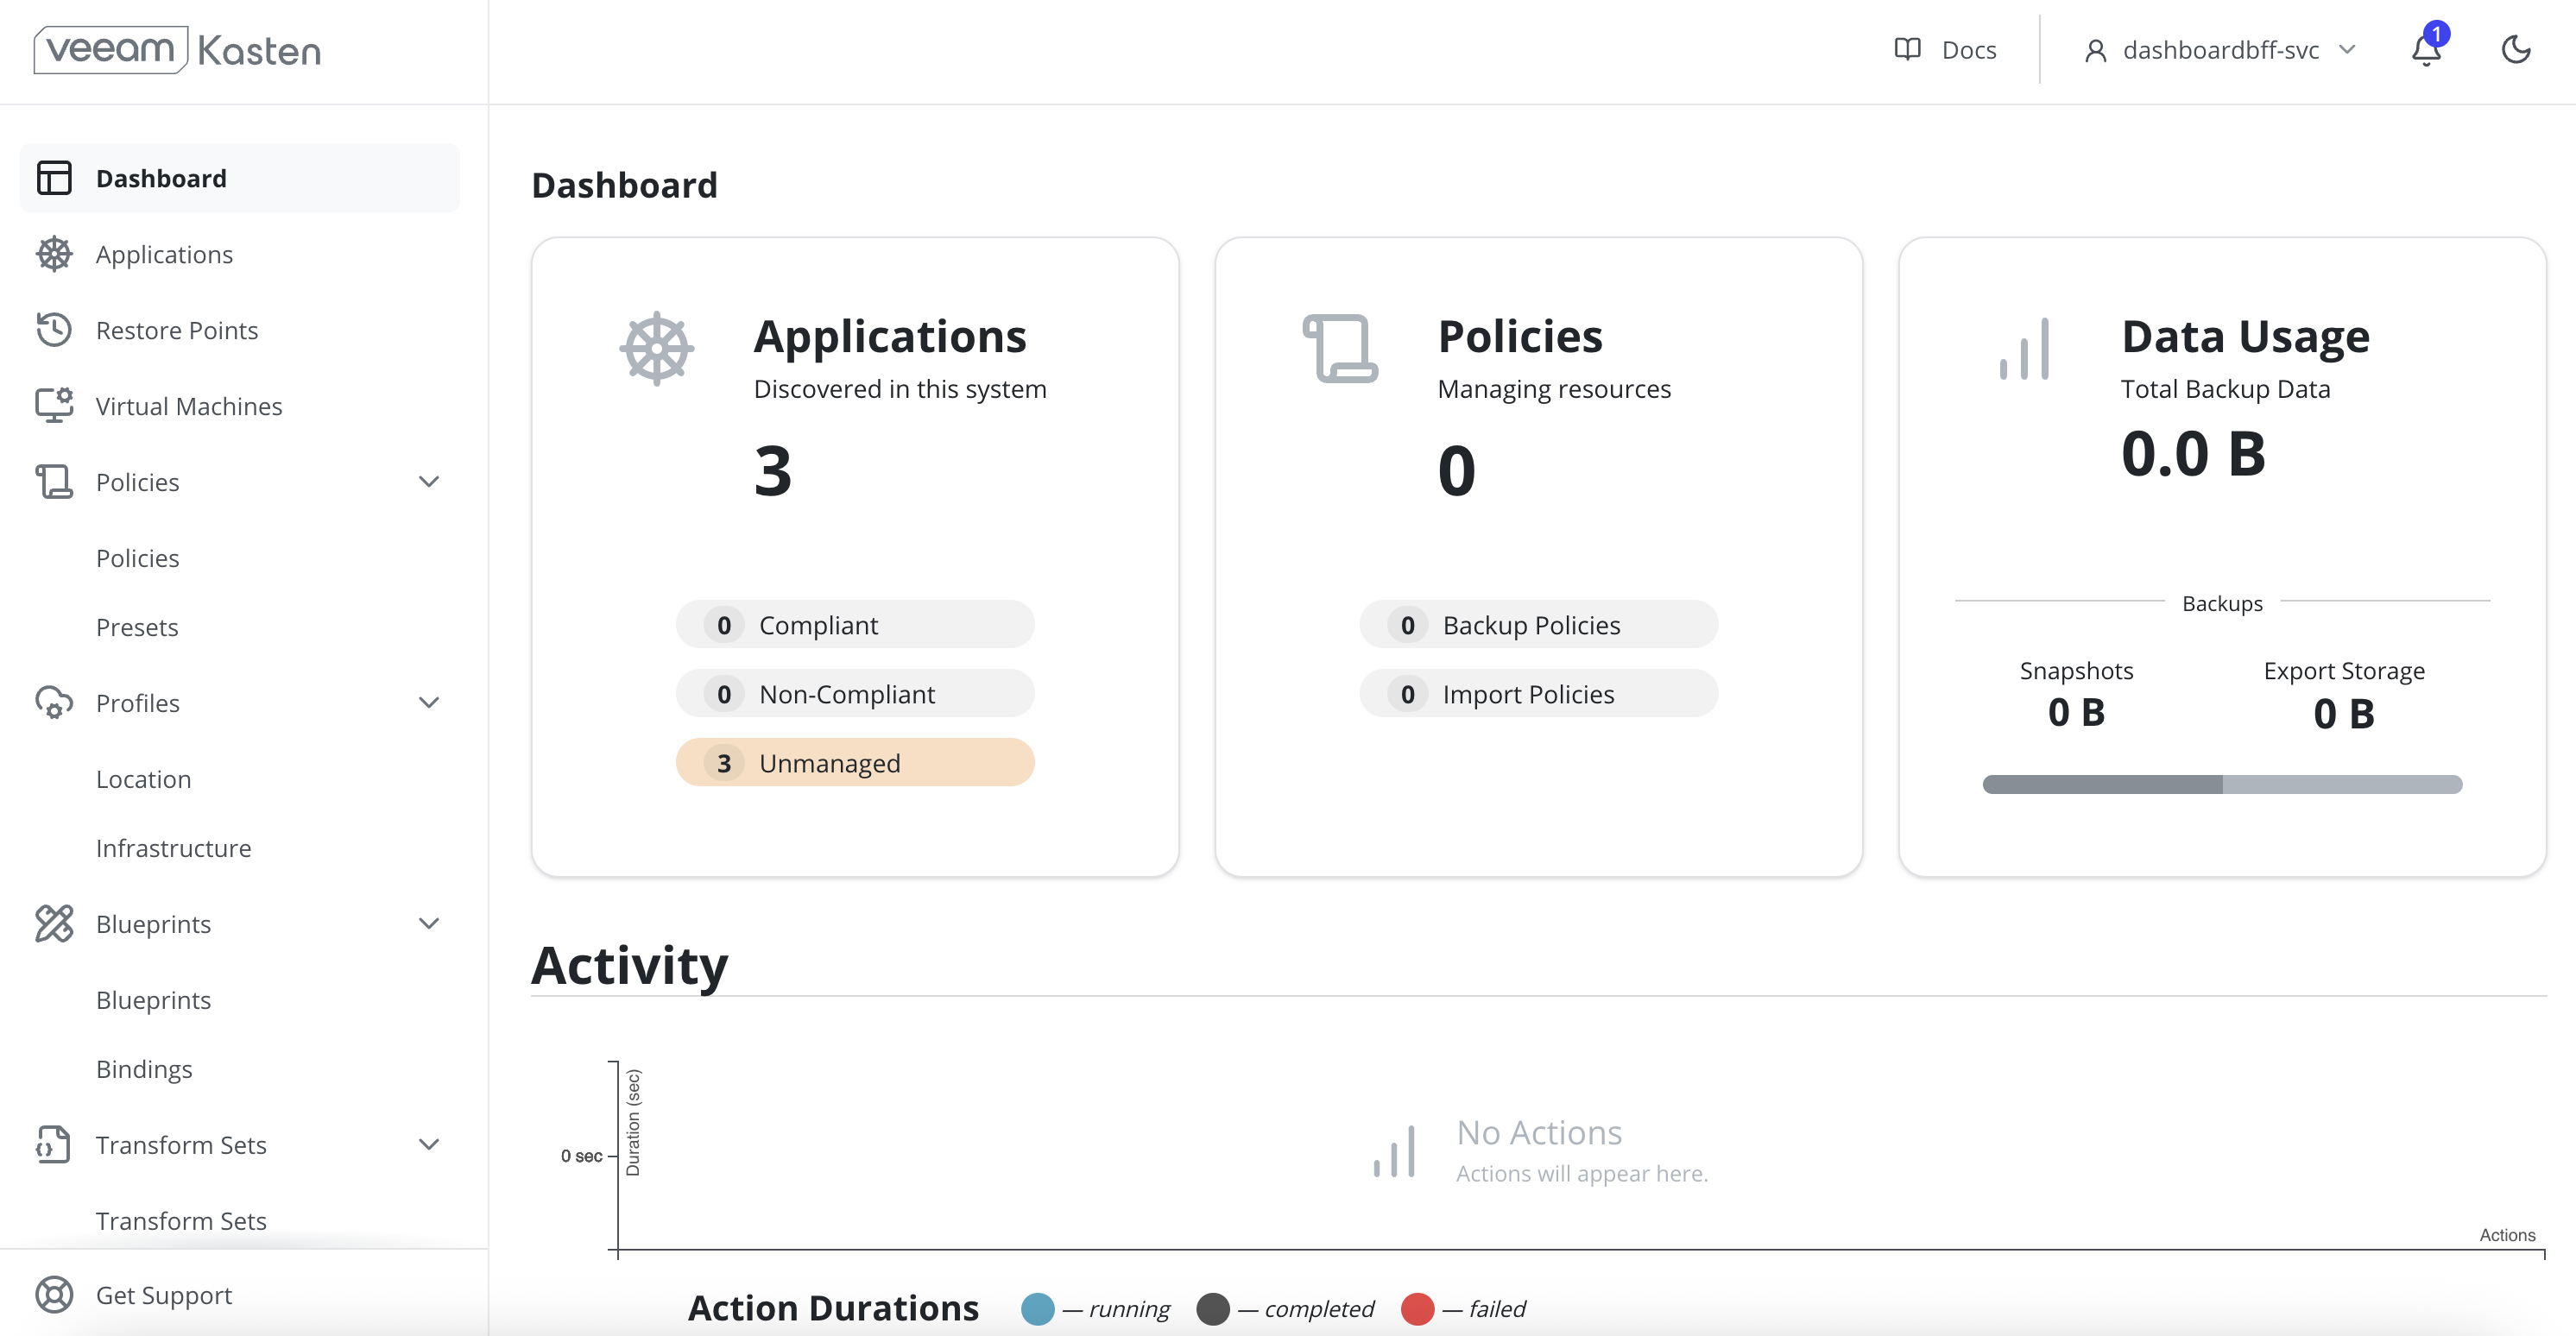Click the Docs book icon
This screenshot has height=1336, width=2576.
point(1907,50)
